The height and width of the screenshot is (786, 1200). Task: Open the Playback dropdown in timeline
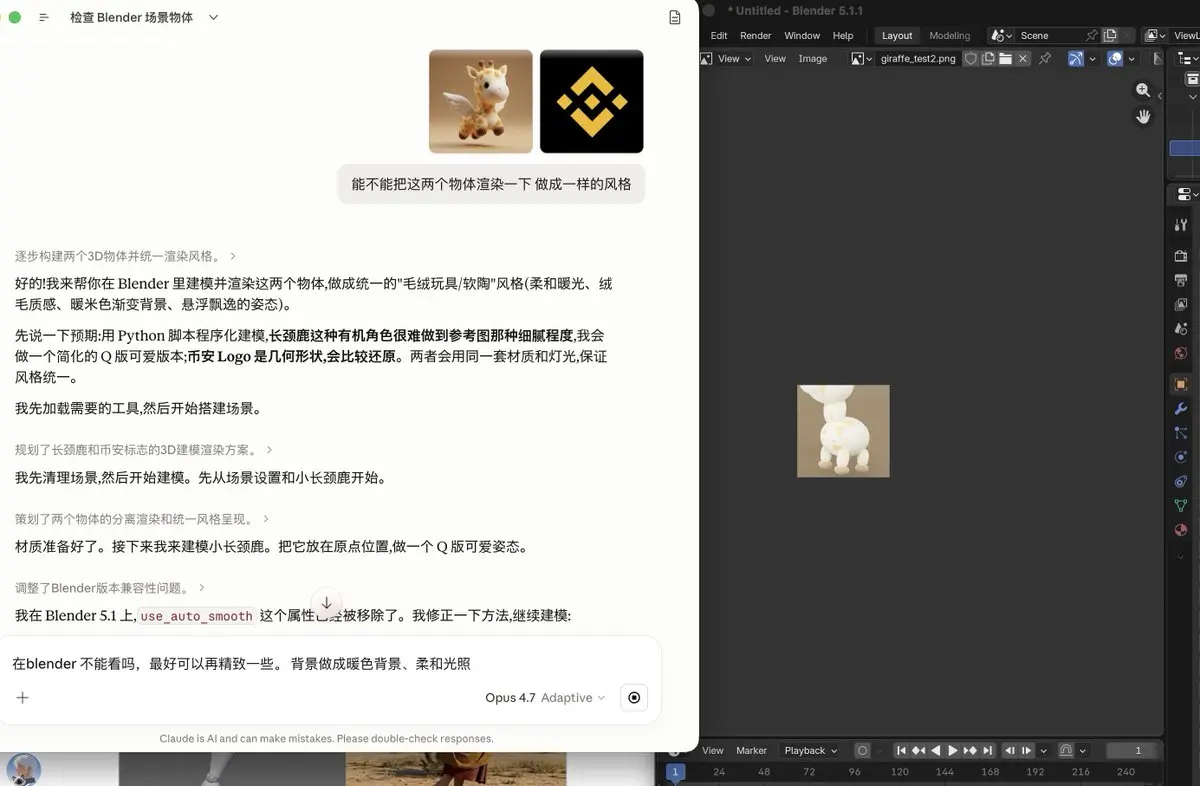810,751
